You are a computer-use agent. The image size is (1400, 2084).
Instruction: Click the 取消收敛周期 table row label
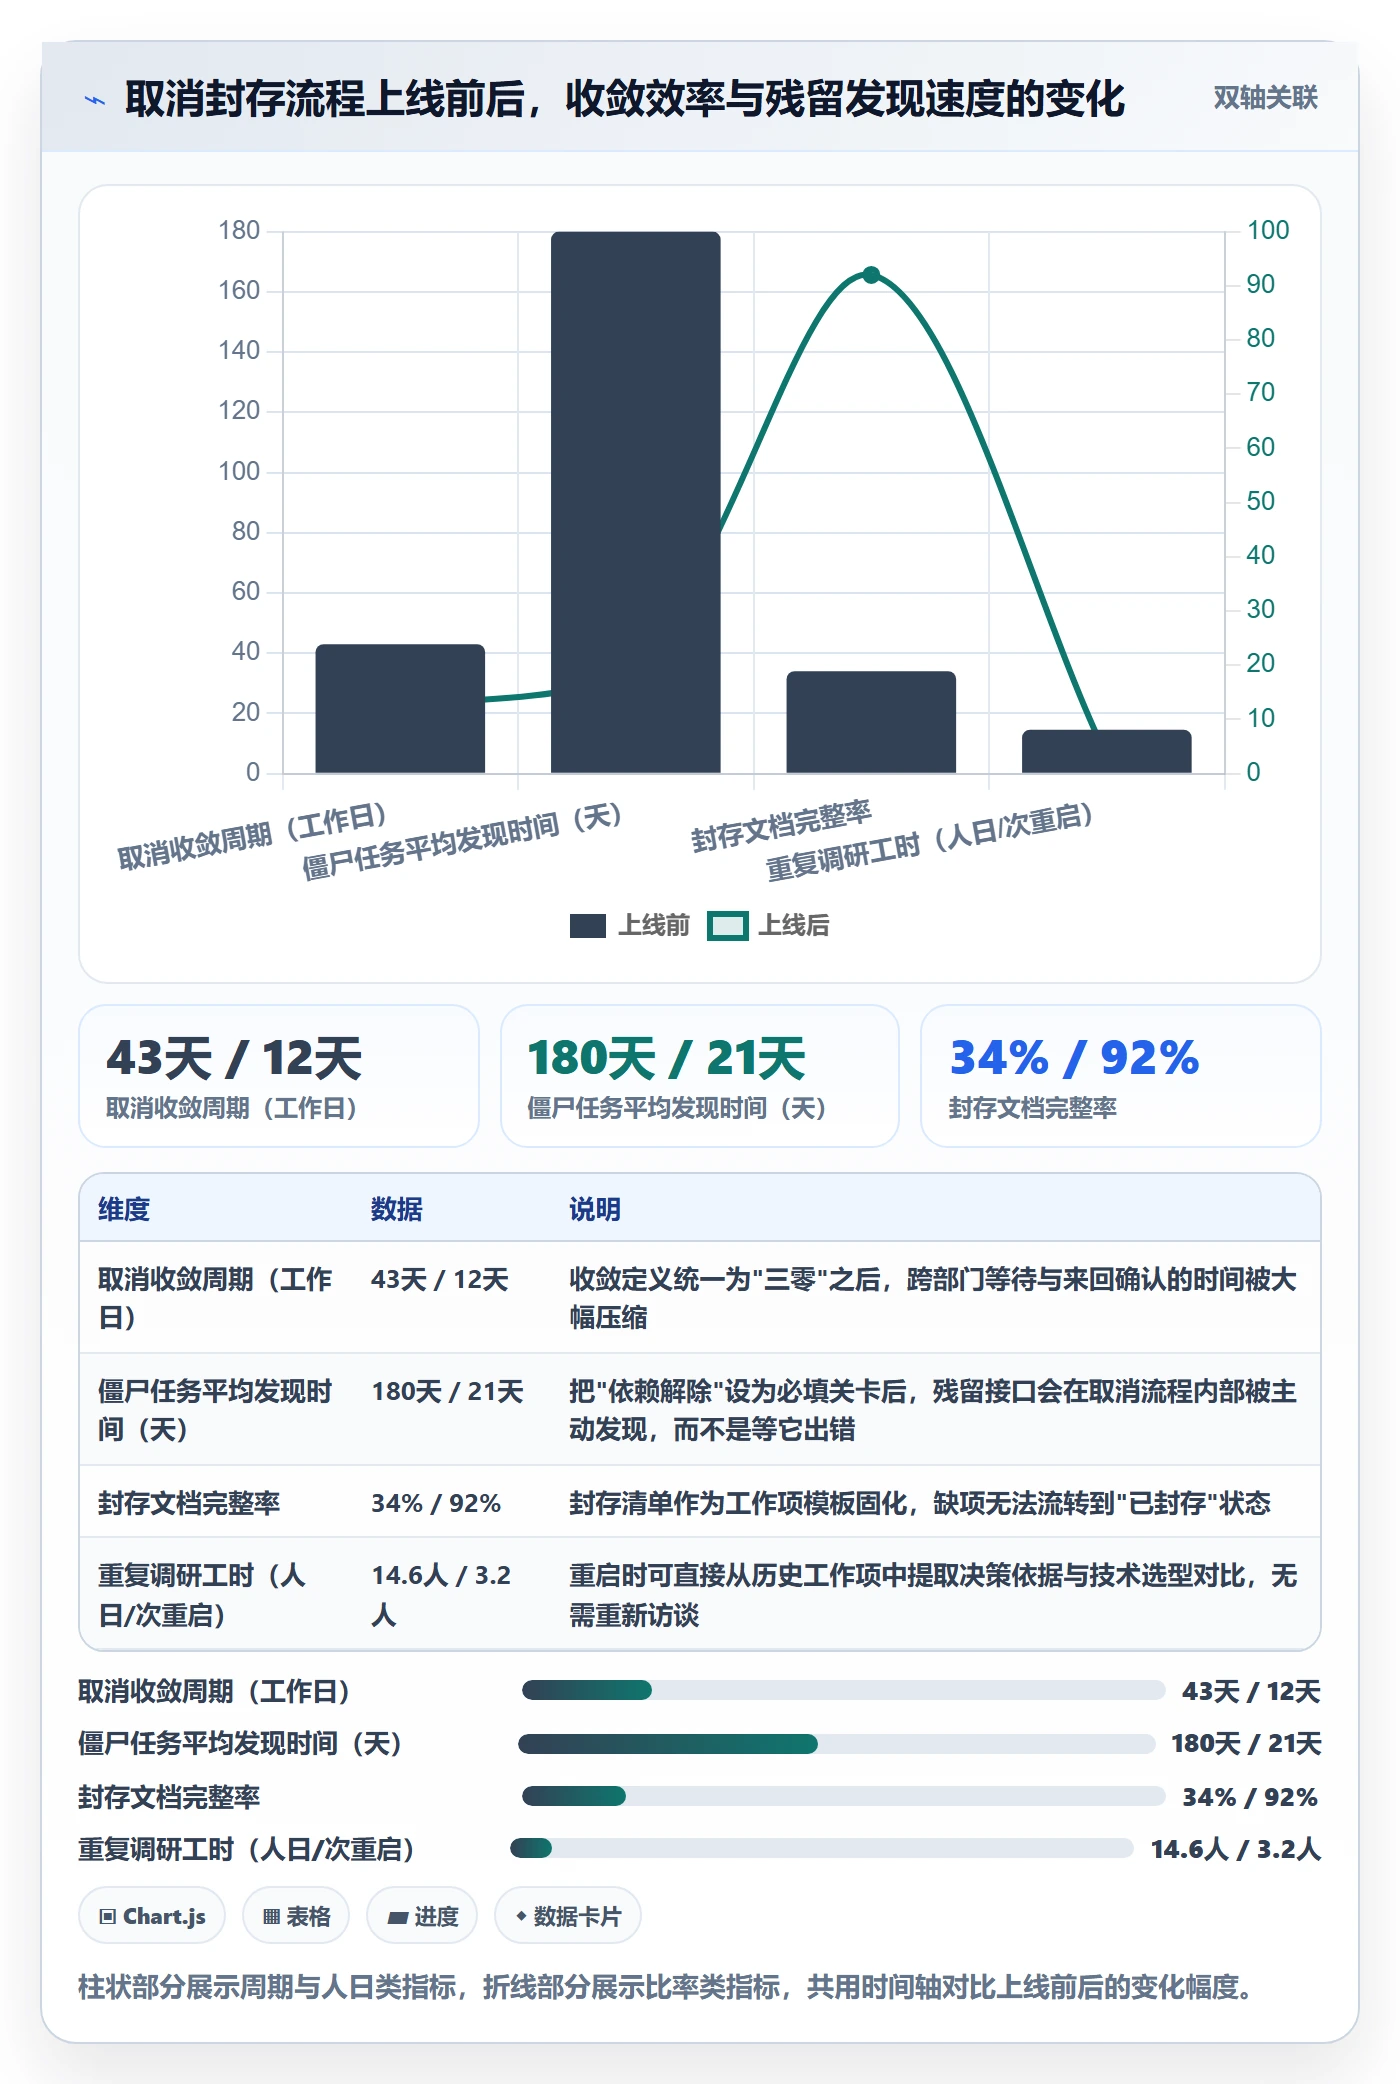click(215, 1298)
